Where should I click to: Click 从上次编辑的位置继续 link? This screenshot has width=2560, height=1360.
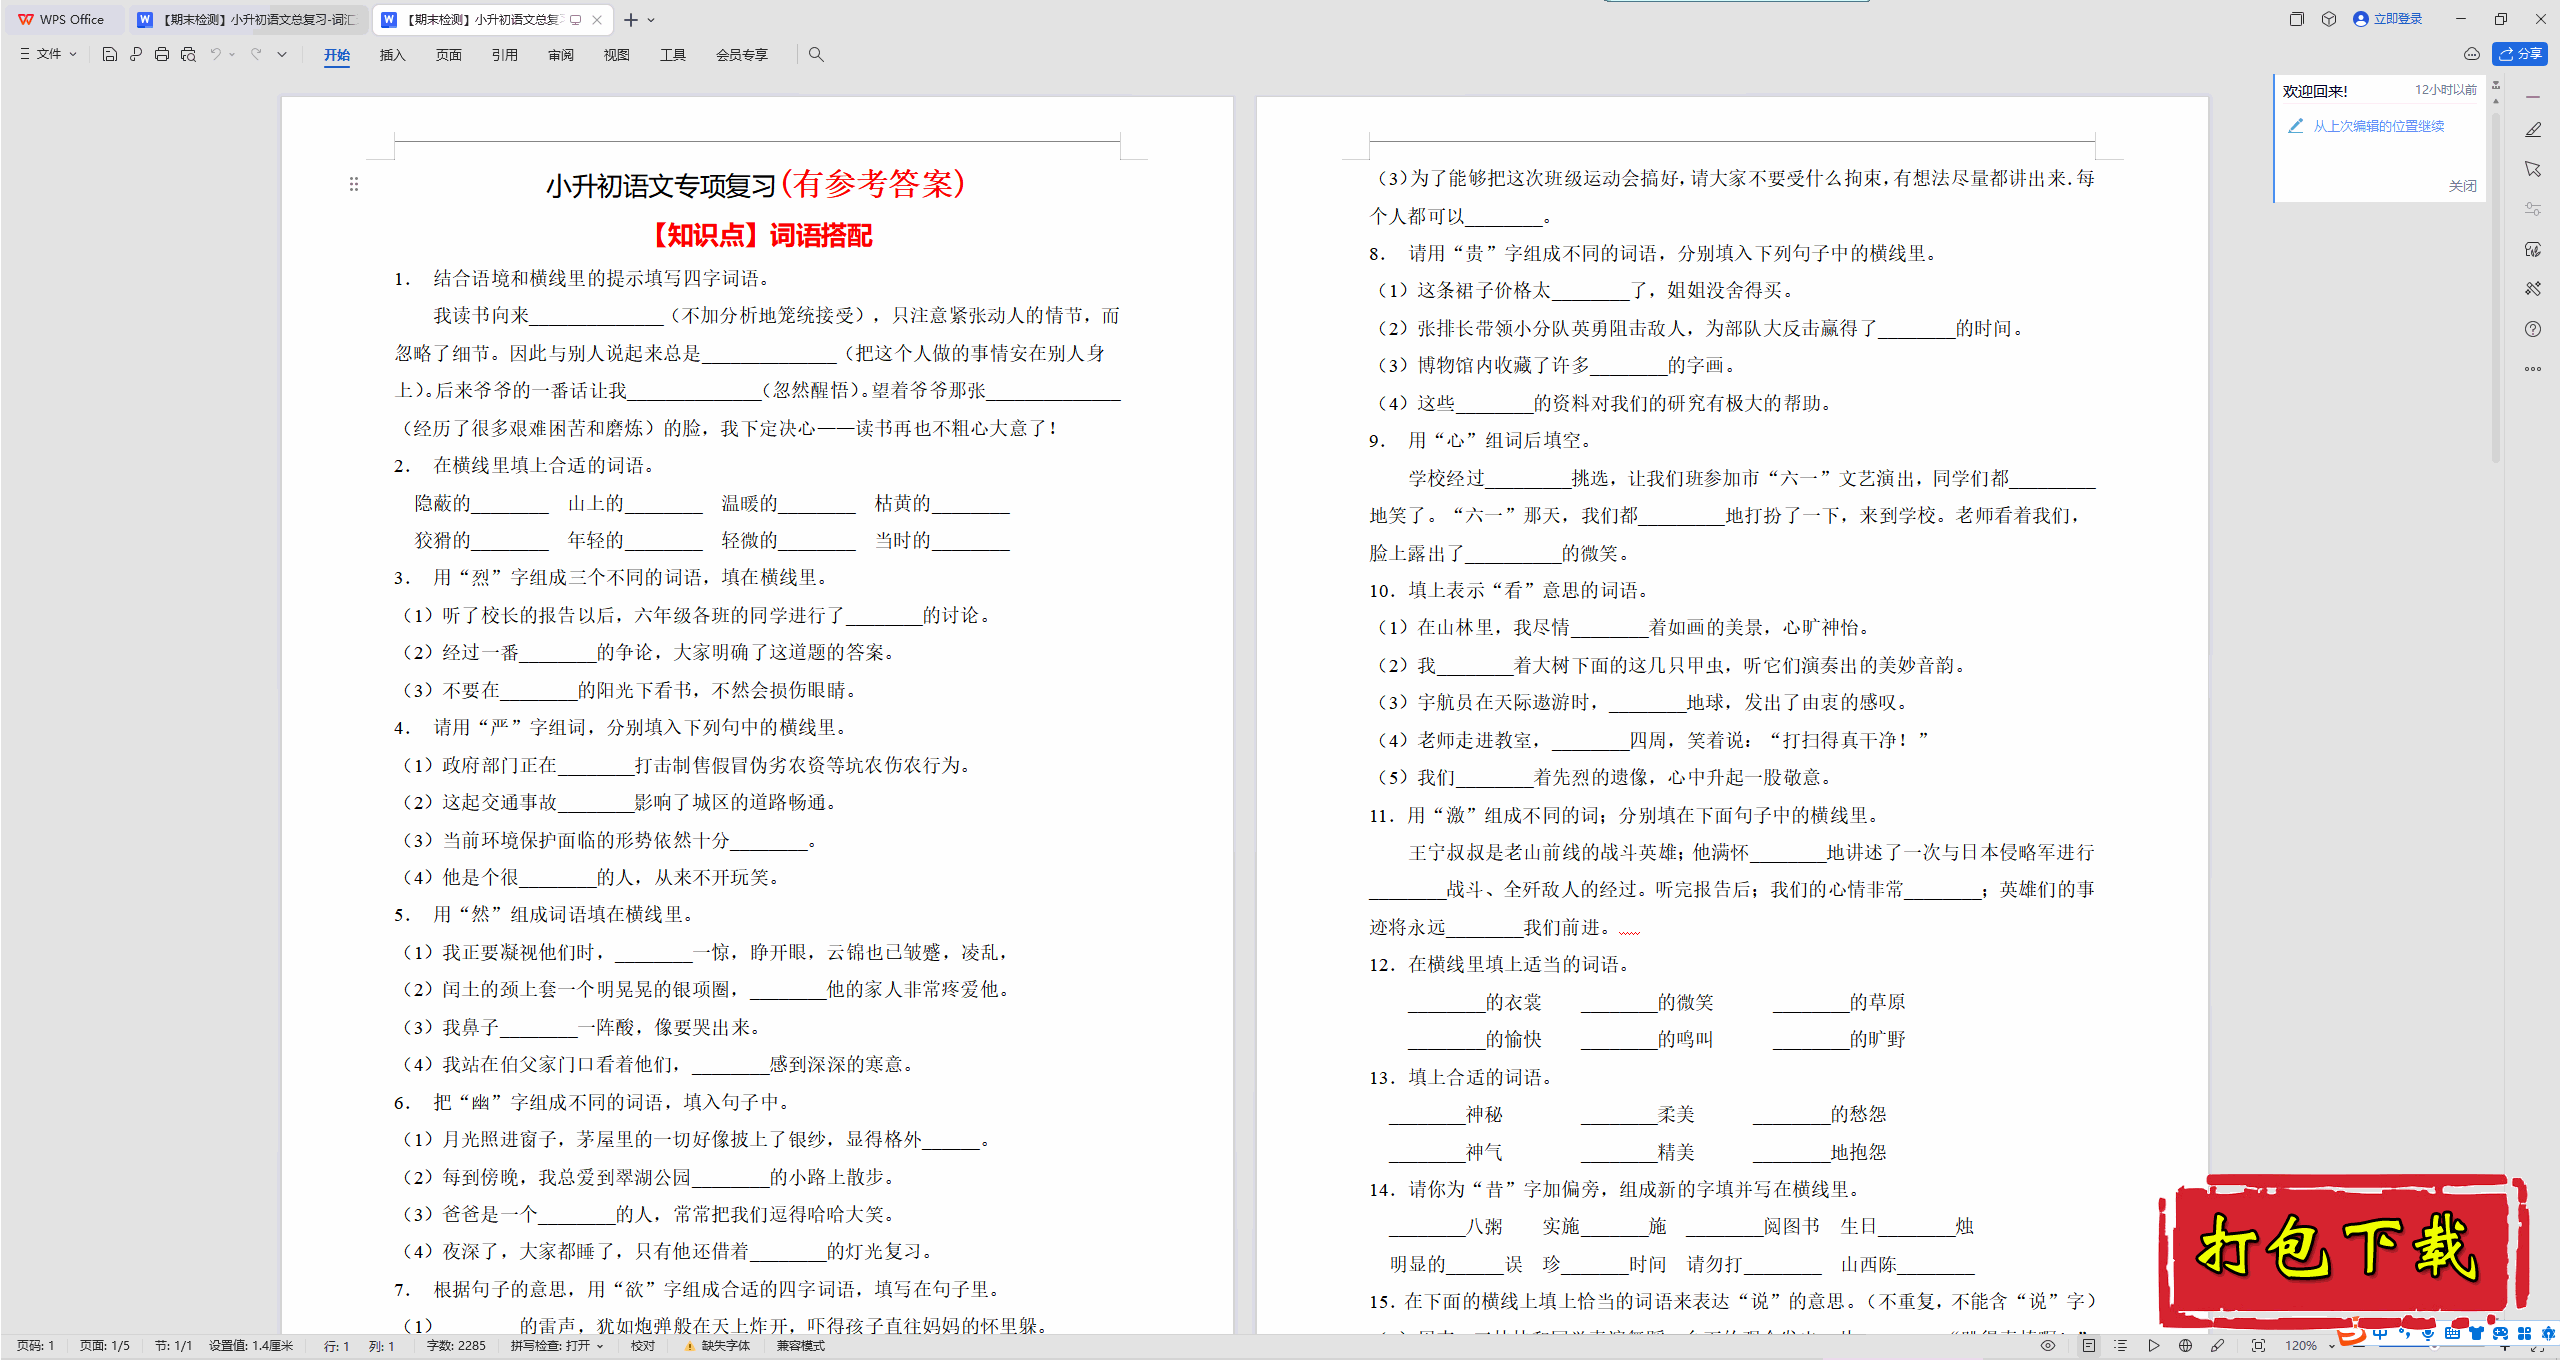[x=2379, y=126]
